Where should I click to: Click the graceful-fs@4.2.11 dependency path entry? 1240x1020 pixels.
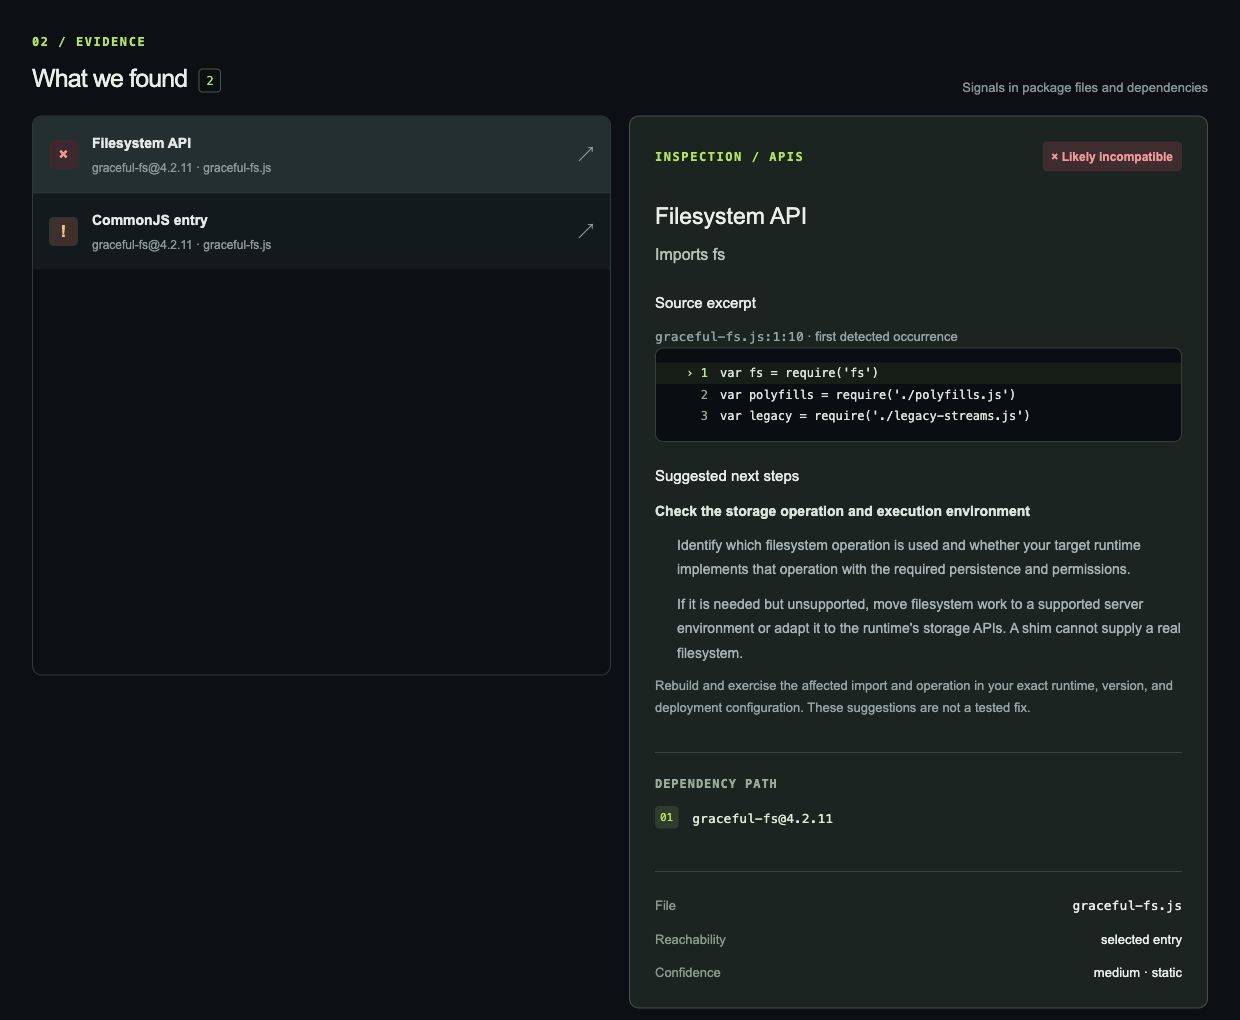(x=762, y=818)
